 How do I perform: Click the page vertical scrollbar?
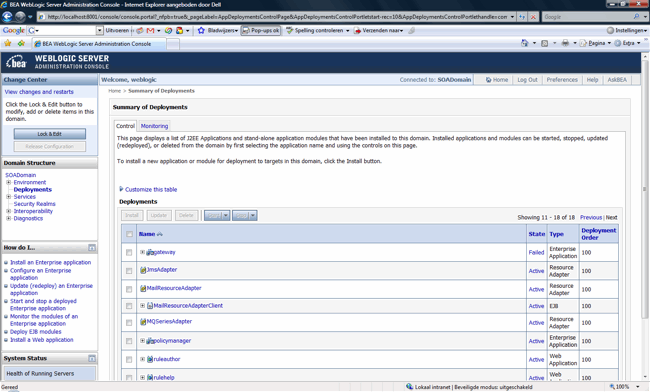click(x=645, y=215)
